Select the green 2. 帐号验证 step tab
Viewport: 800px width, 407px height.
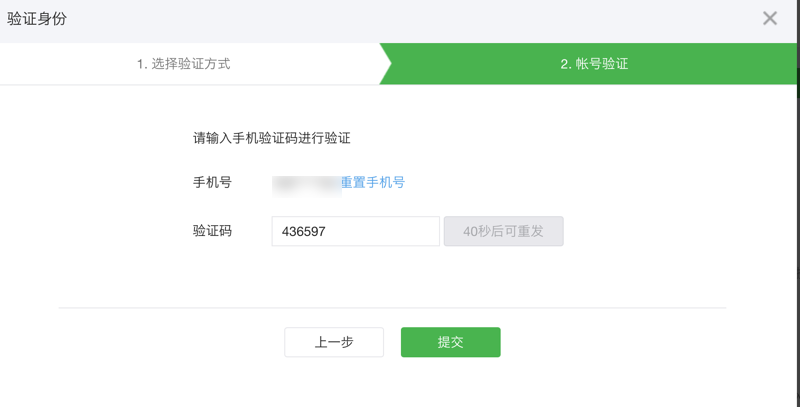[x=594, y=64]
